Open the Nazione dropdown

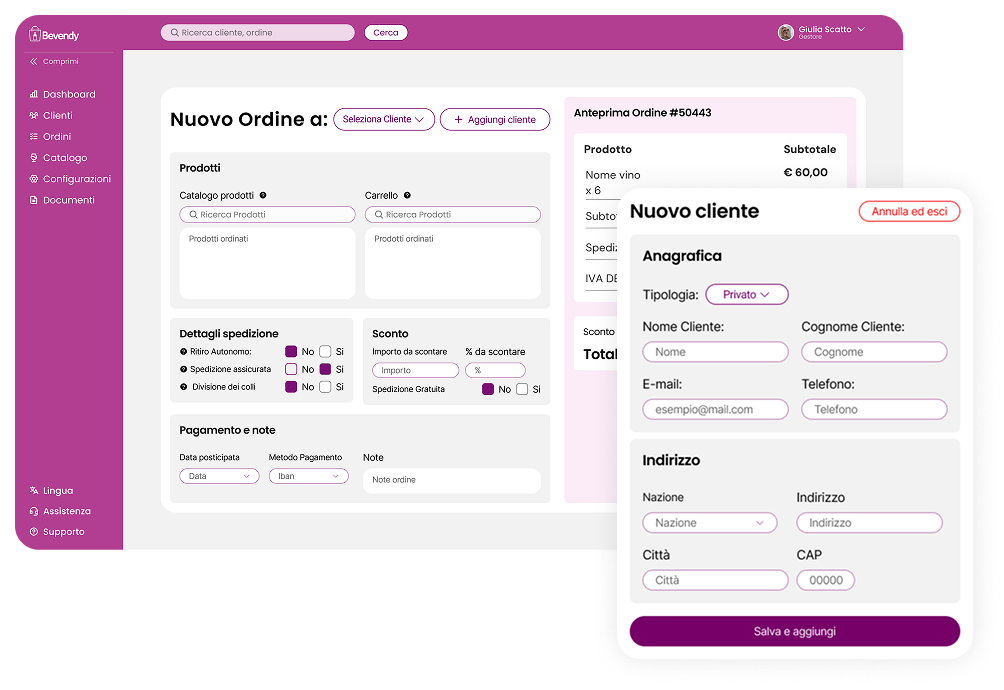709,522
